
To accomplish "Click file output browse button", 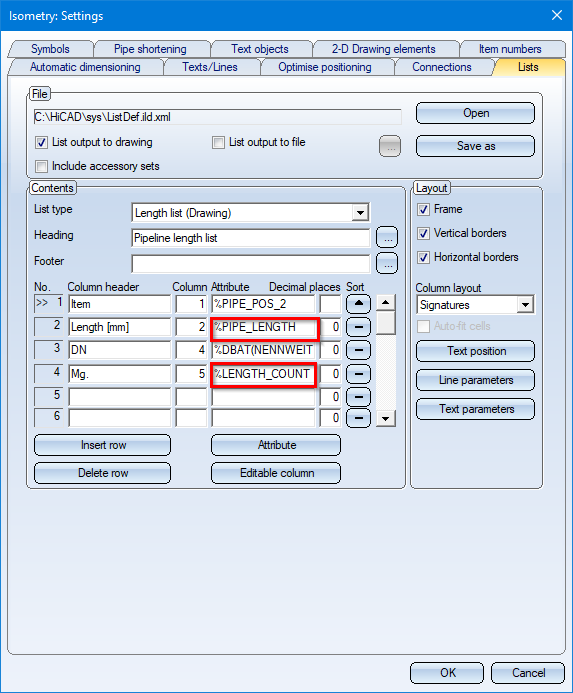I will [x=390, y=146].
